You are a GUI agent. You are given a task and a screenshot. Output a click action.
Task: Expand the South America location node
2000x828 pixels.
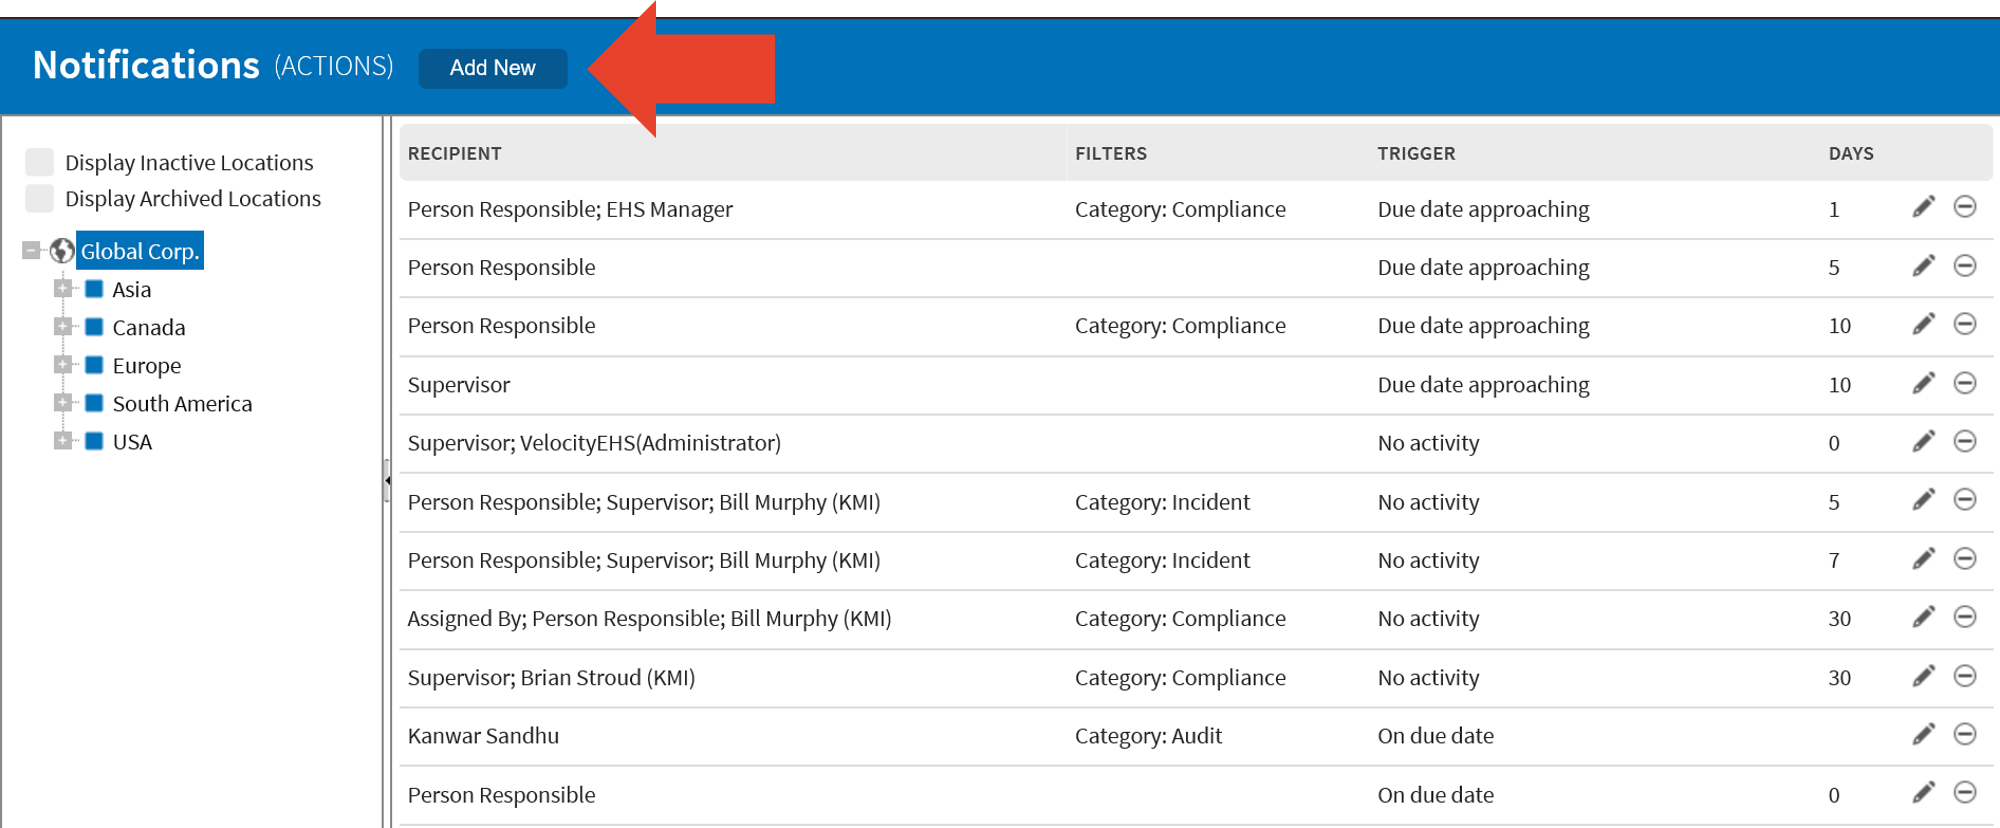(x=63, y=403)
